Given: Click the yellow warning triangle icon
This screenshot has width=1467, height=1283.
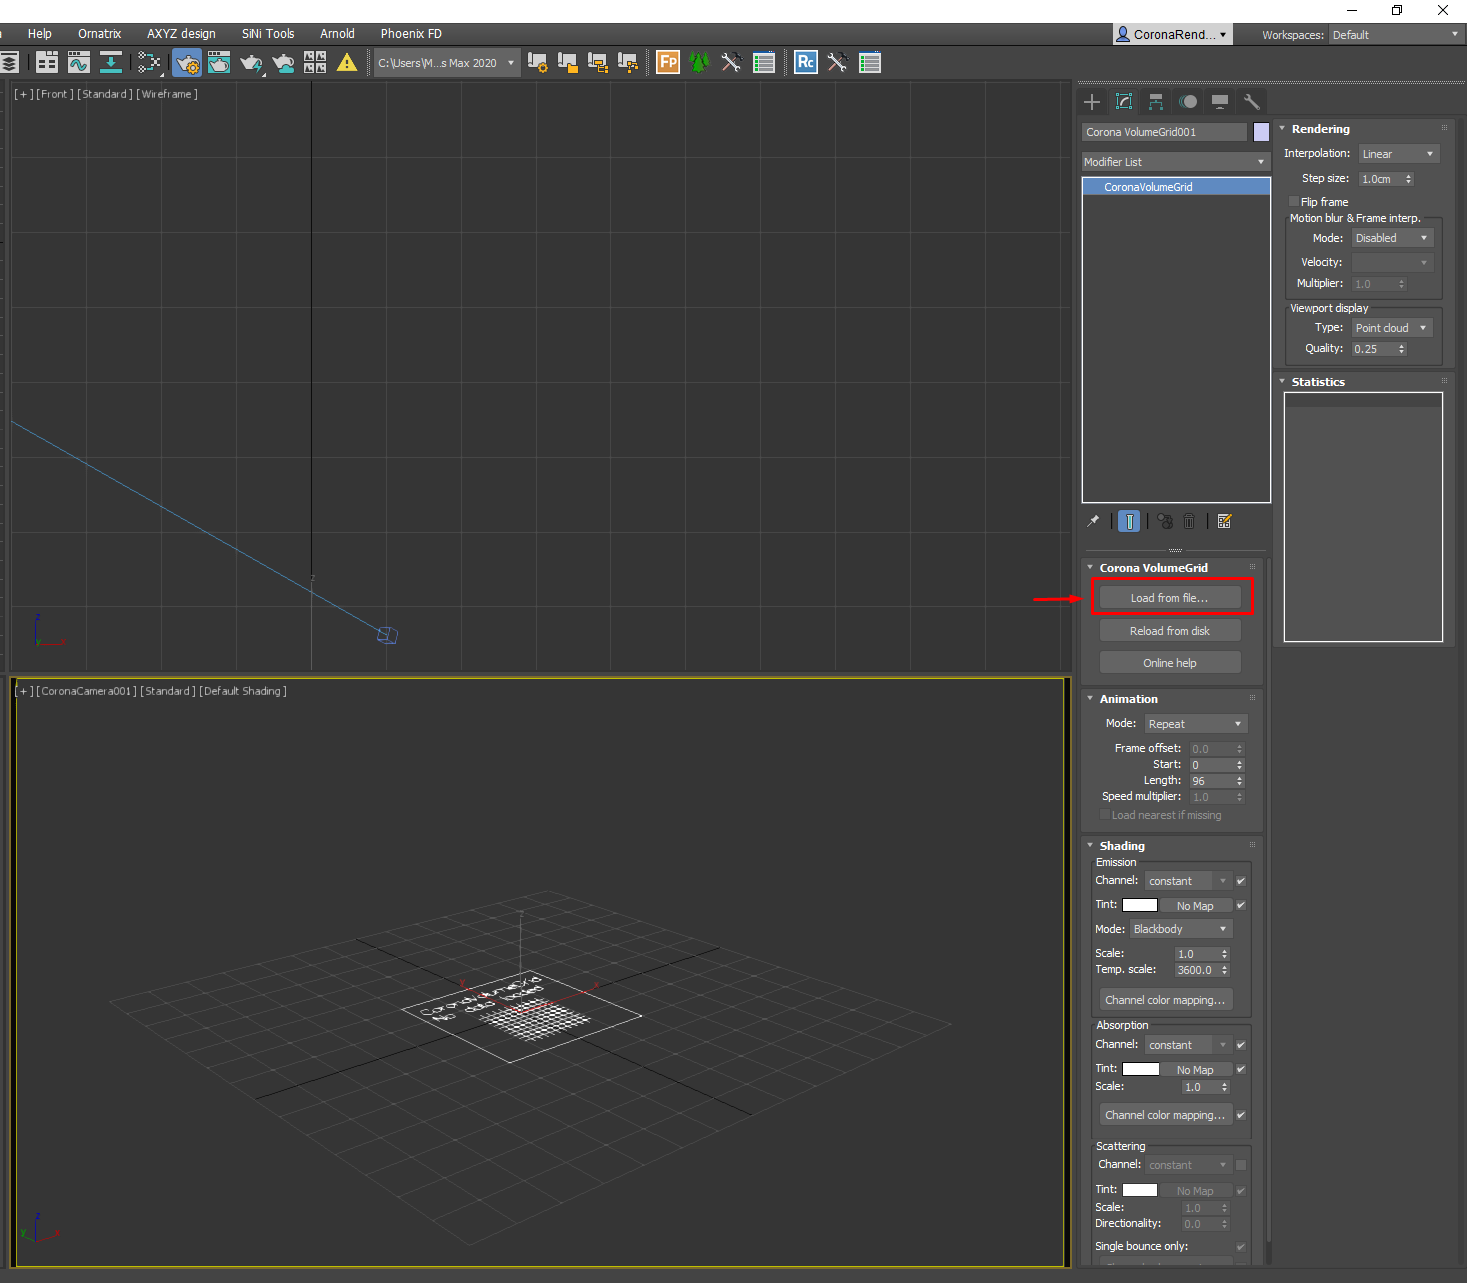Looking at the screenshot, I should pos(347,63).
